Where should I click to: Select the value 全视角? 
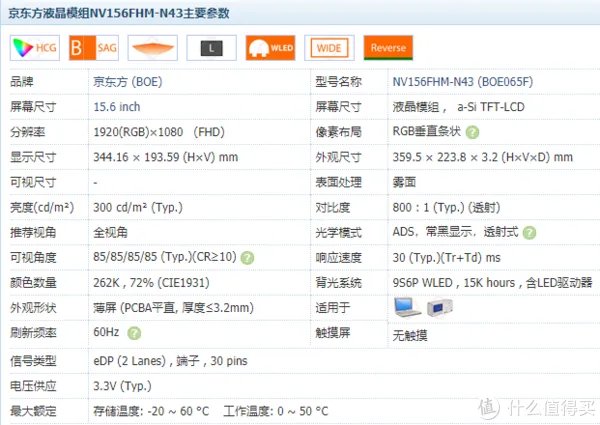pyautogui.click(x=111, y=232)
